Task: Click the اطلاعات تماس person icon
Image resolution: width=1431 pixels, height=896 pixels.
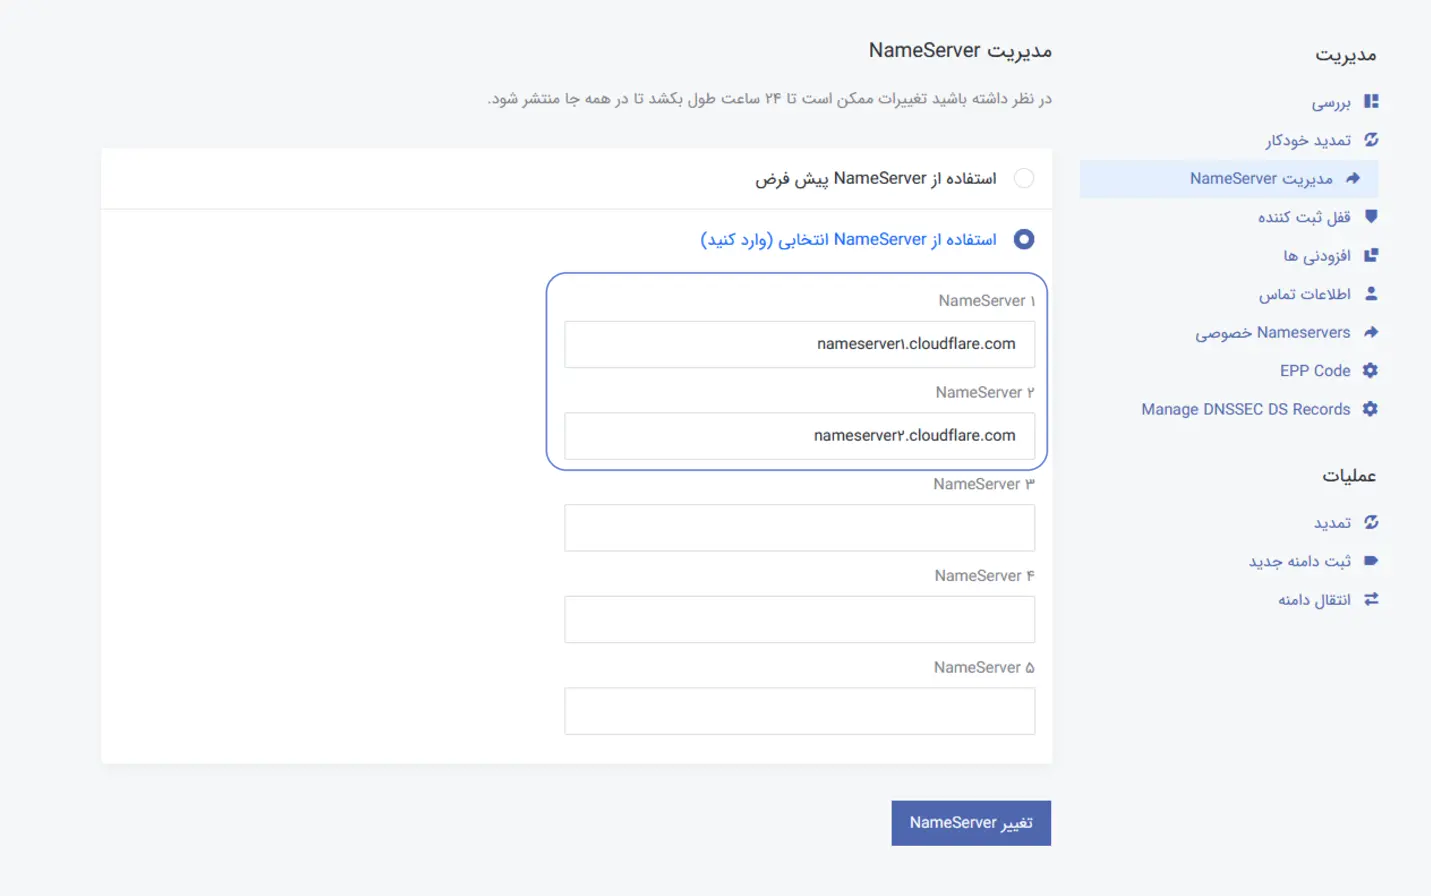Action: (1371, 293)
